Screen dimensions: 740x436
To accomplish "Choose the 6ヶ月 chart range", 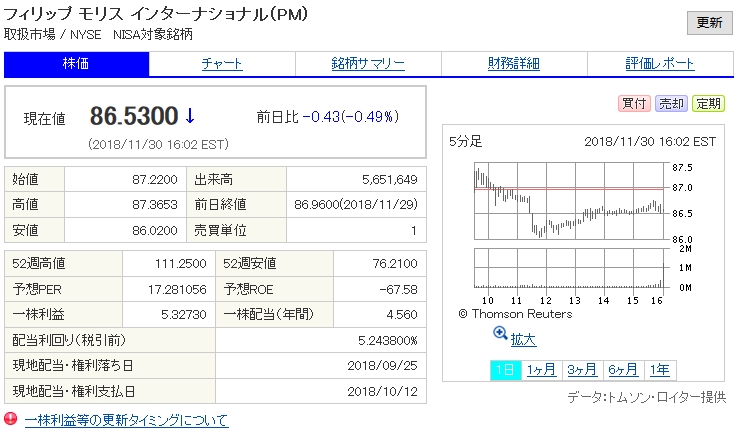I will pyautogui.click(x=623, y=369).
